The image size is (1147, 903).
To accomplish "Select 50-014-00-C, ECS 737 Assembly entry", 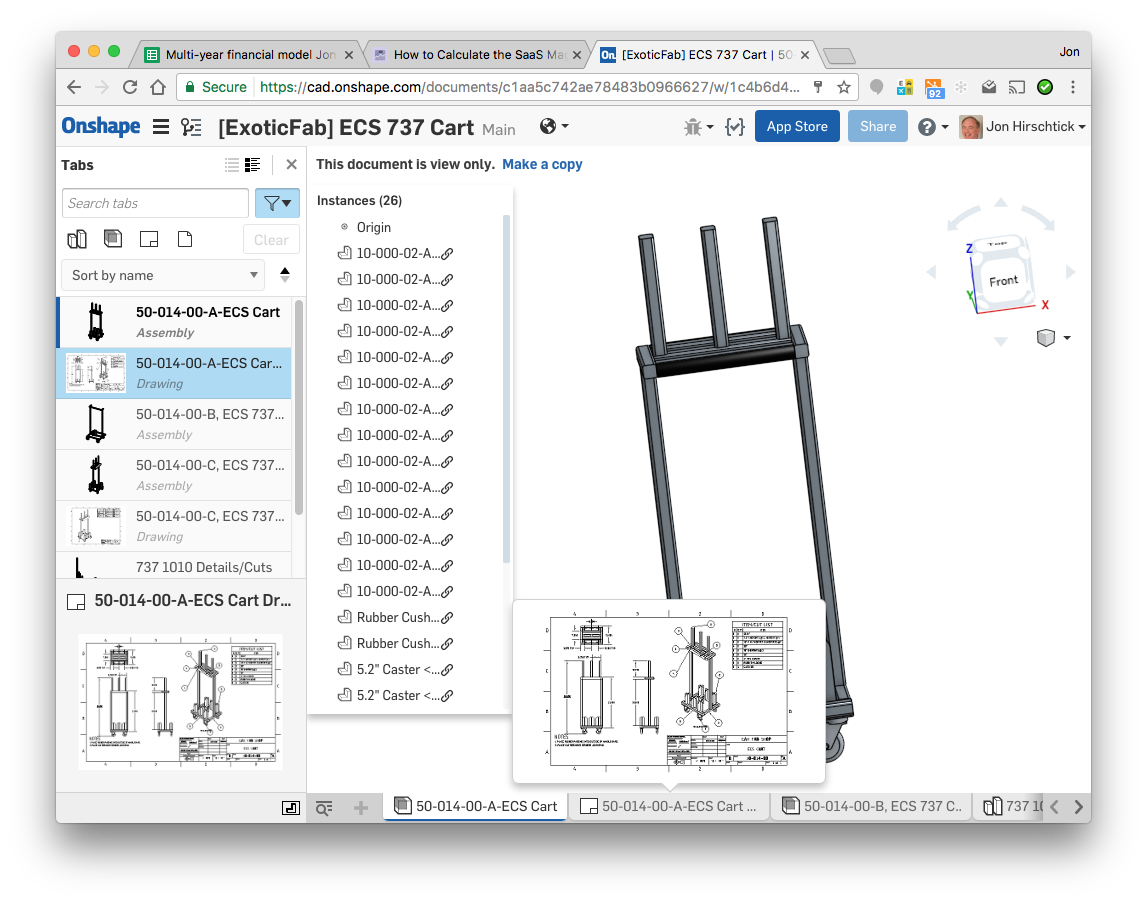I will point(174,475).
